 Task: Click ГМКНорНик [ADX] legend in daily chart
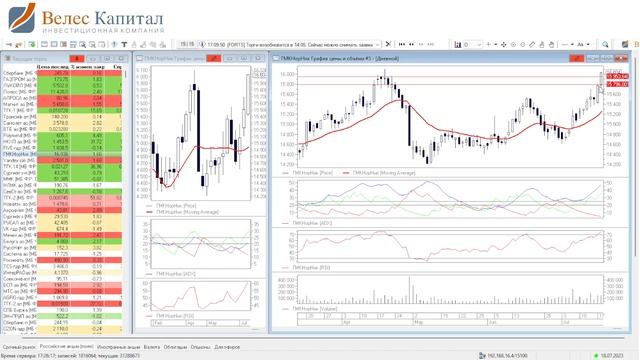(308, 223)
